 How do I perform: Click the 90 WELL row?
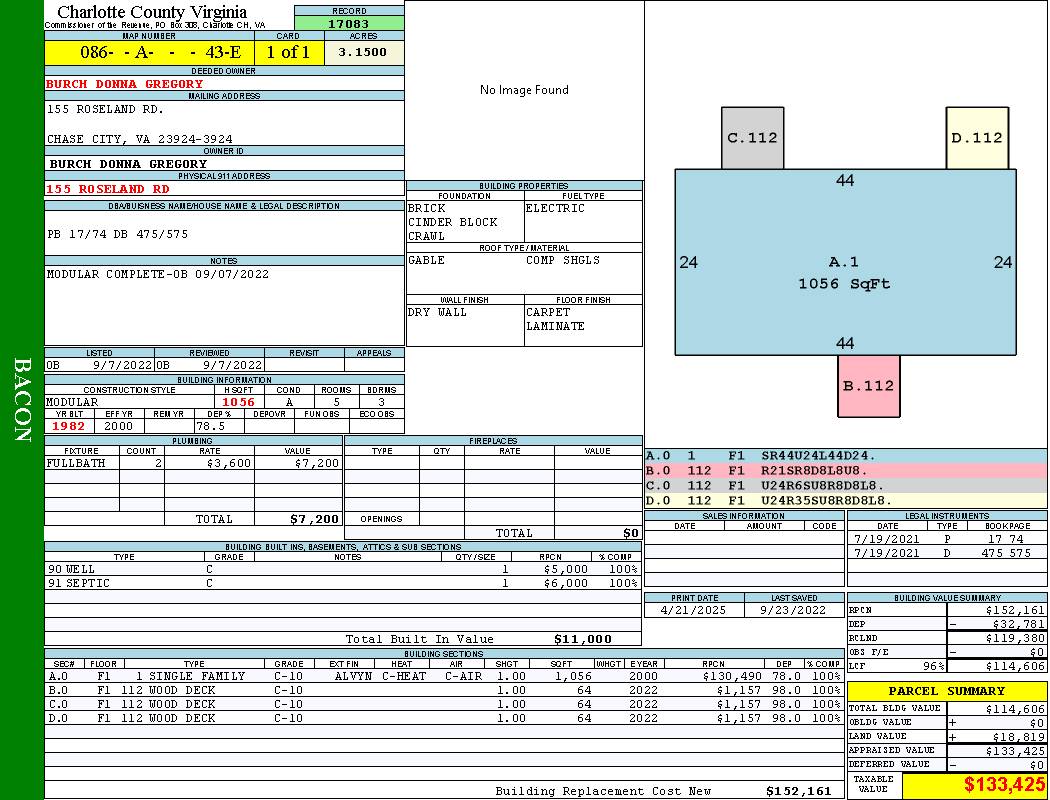point(343,569)
